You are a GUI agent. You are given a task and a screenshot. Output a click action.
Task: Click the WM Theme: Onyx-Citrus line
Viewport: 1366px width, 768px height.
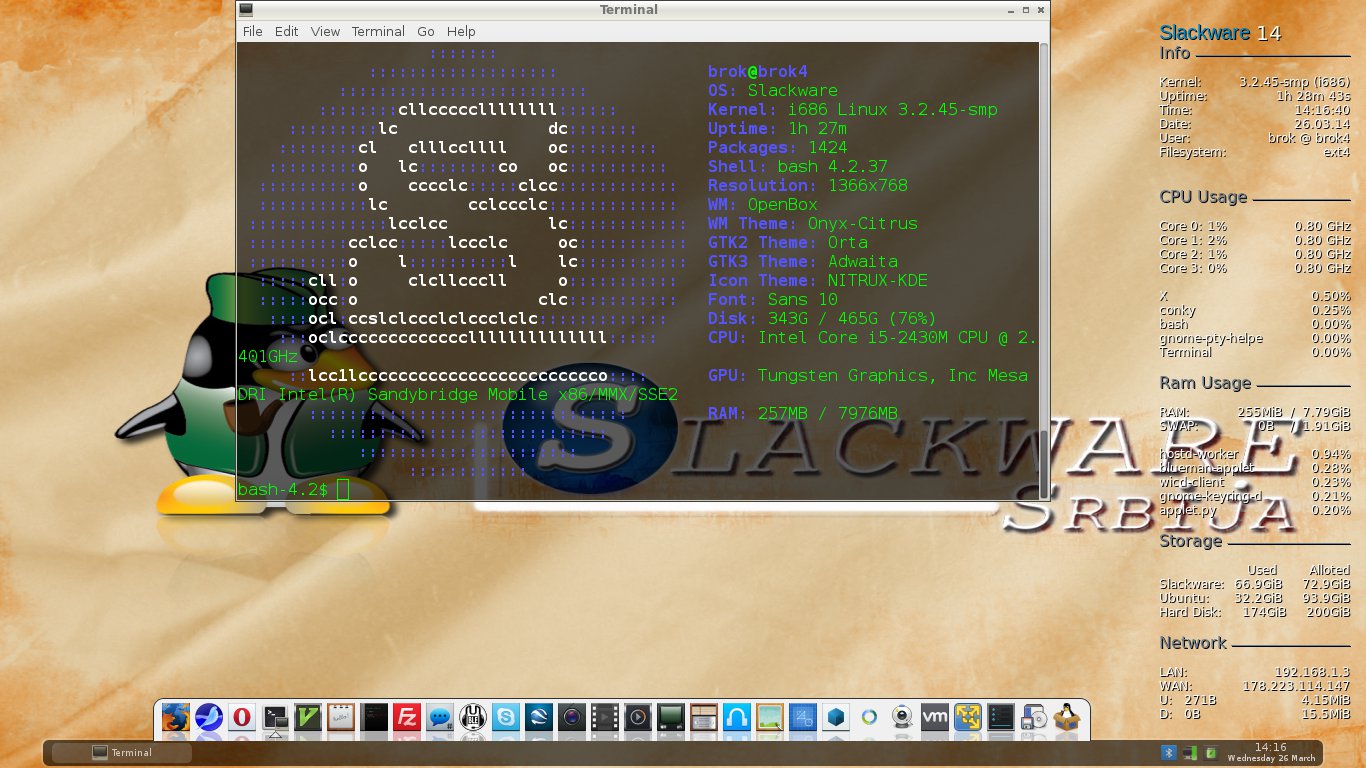(813, 224)
